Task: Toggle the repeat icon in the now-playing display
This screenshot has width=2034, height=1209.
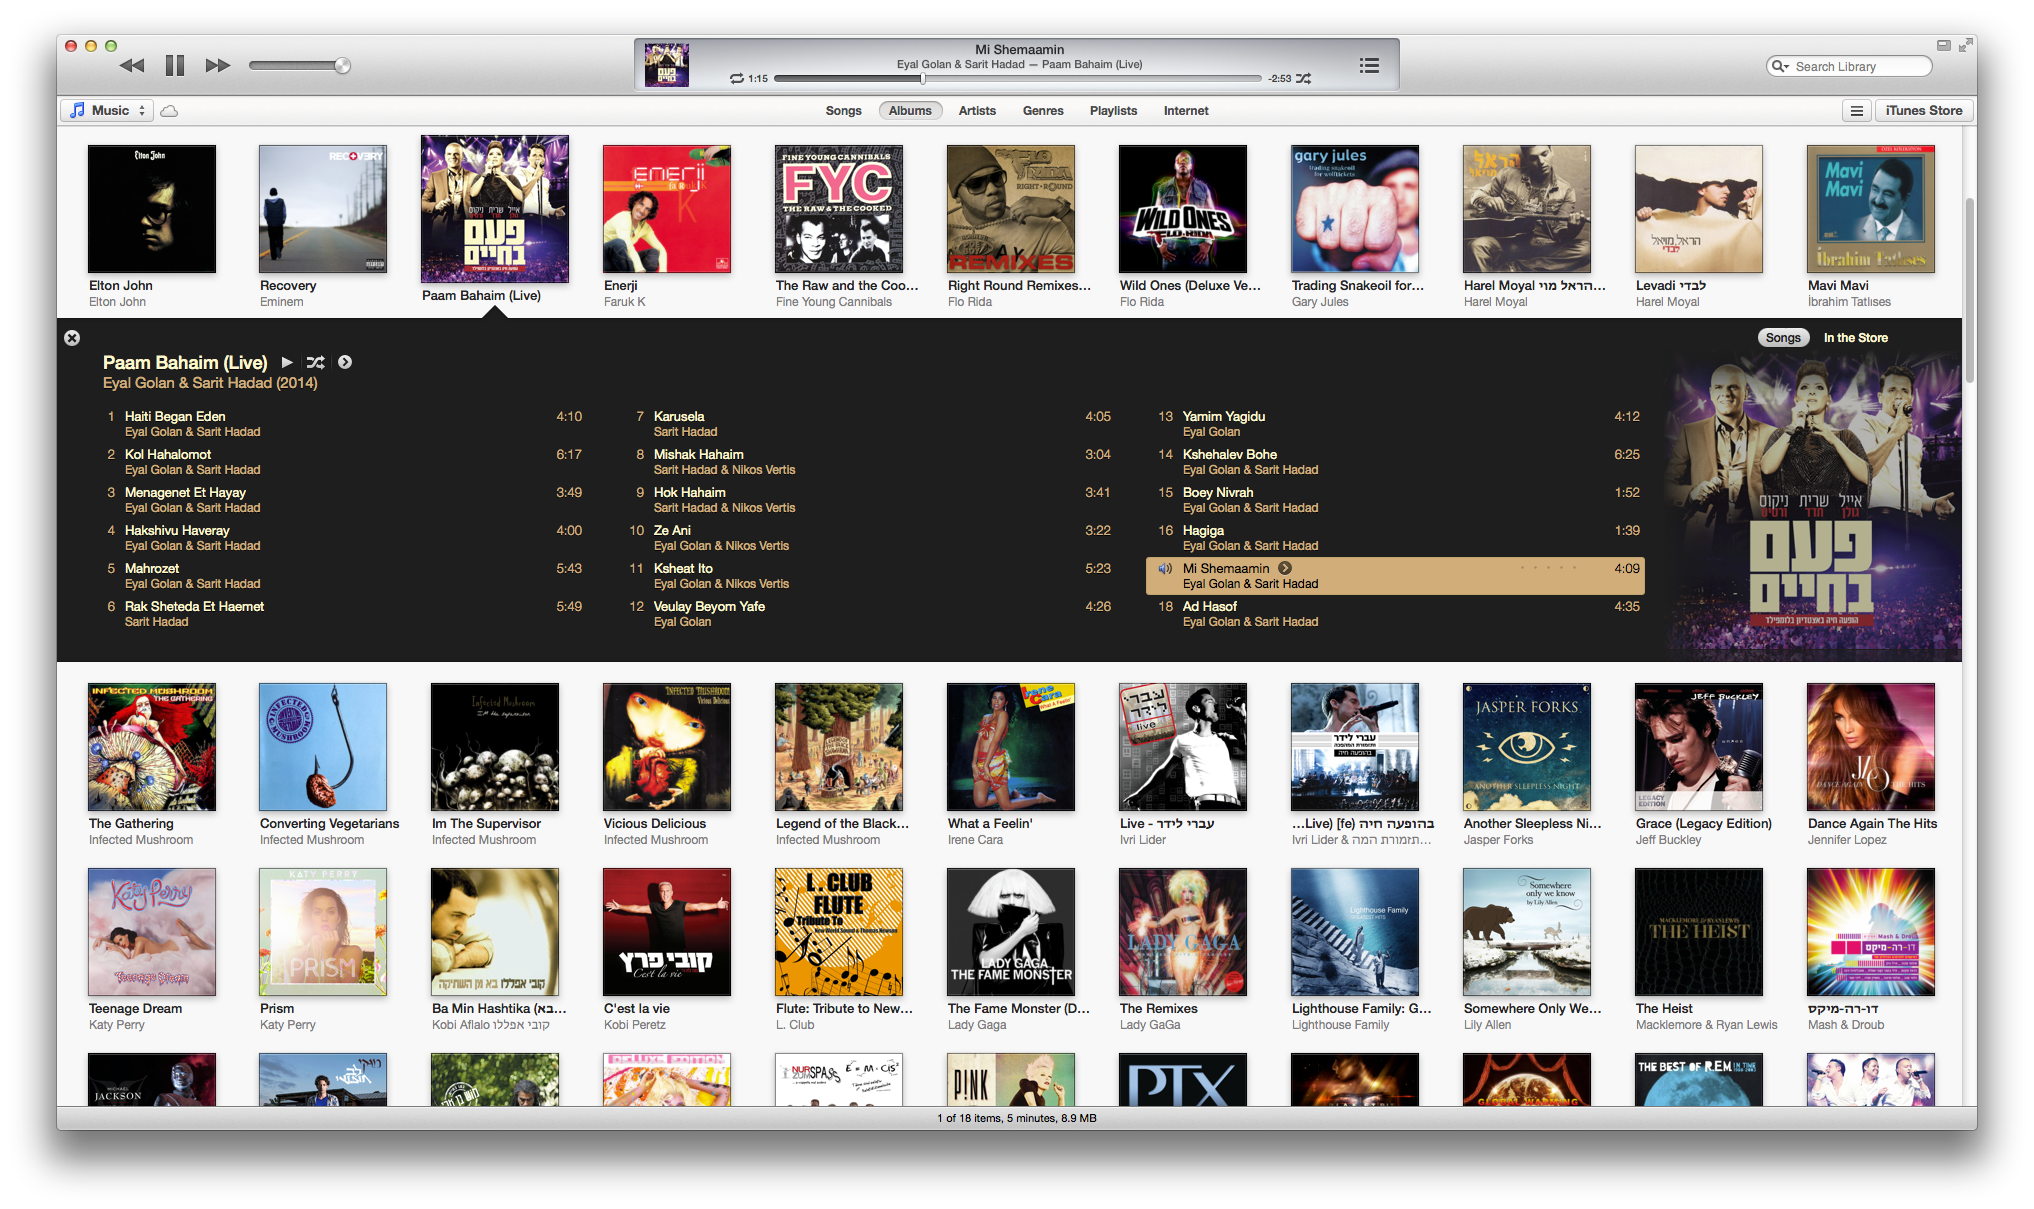Action: pos(737,78)
